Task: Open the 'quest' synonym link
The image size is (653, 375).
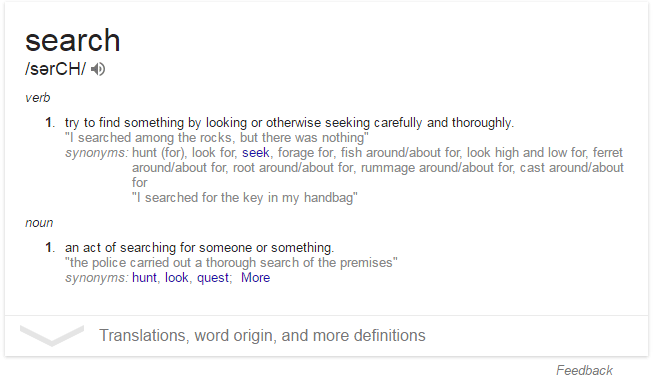Action: [x=213, y=278]
